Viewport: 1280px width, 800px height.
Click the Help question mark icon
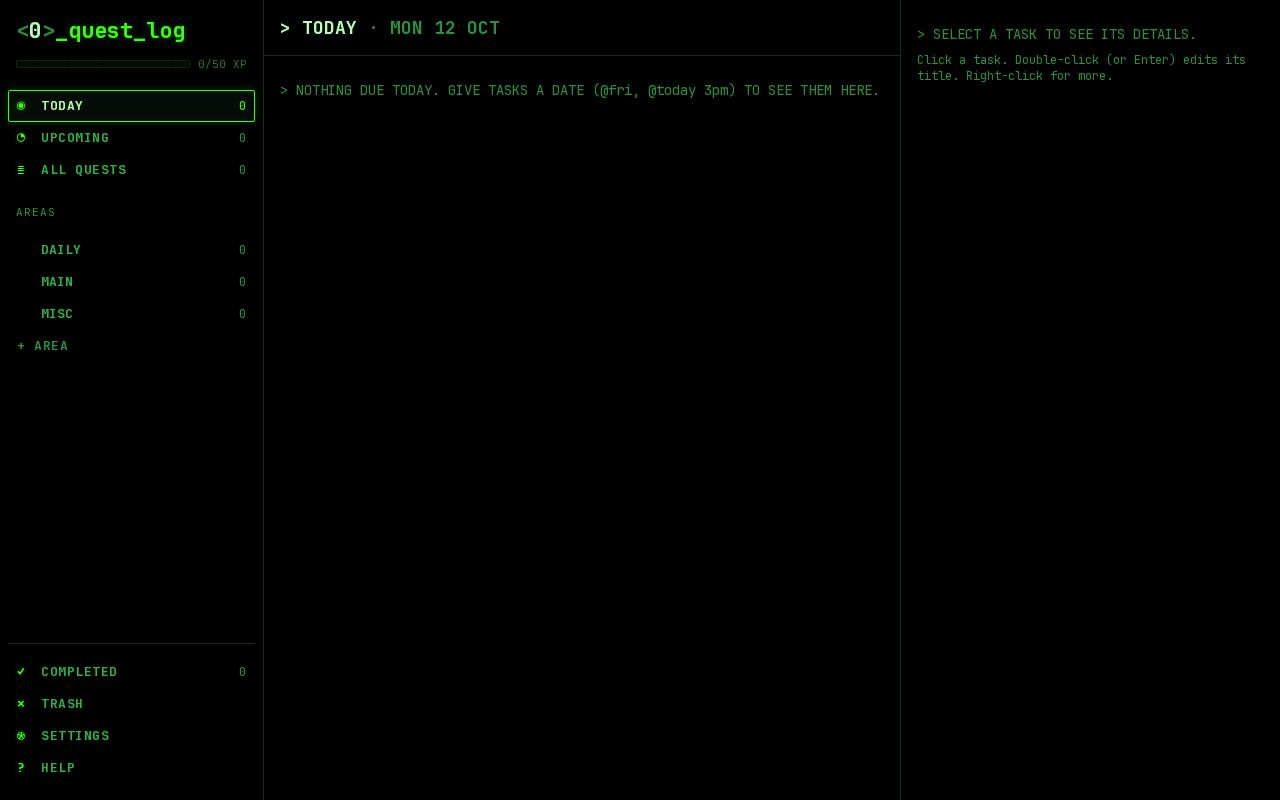click(21, 768)
